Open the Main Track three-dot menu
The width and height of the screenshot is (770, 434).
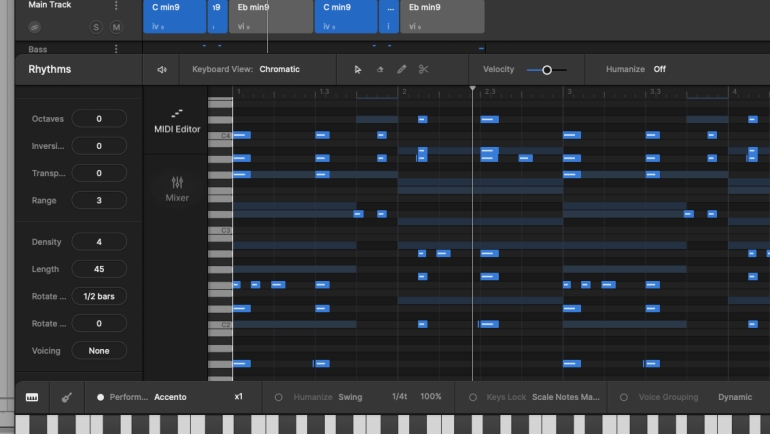point(116,5)
